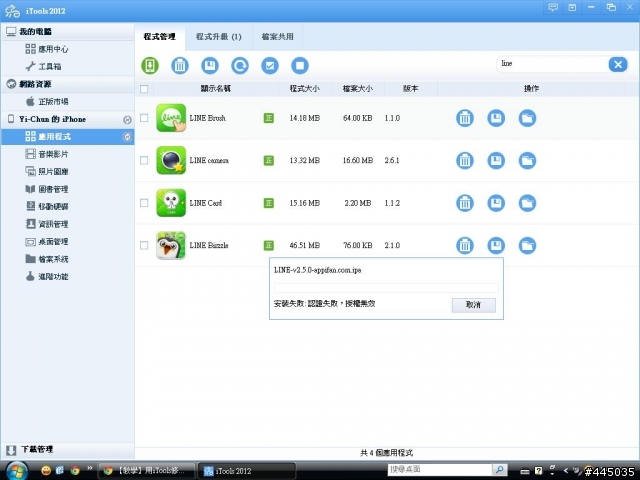This screenshot has width=640, height=480.
Task: Click the toolbar refresh icon
Action: point(240,65)
